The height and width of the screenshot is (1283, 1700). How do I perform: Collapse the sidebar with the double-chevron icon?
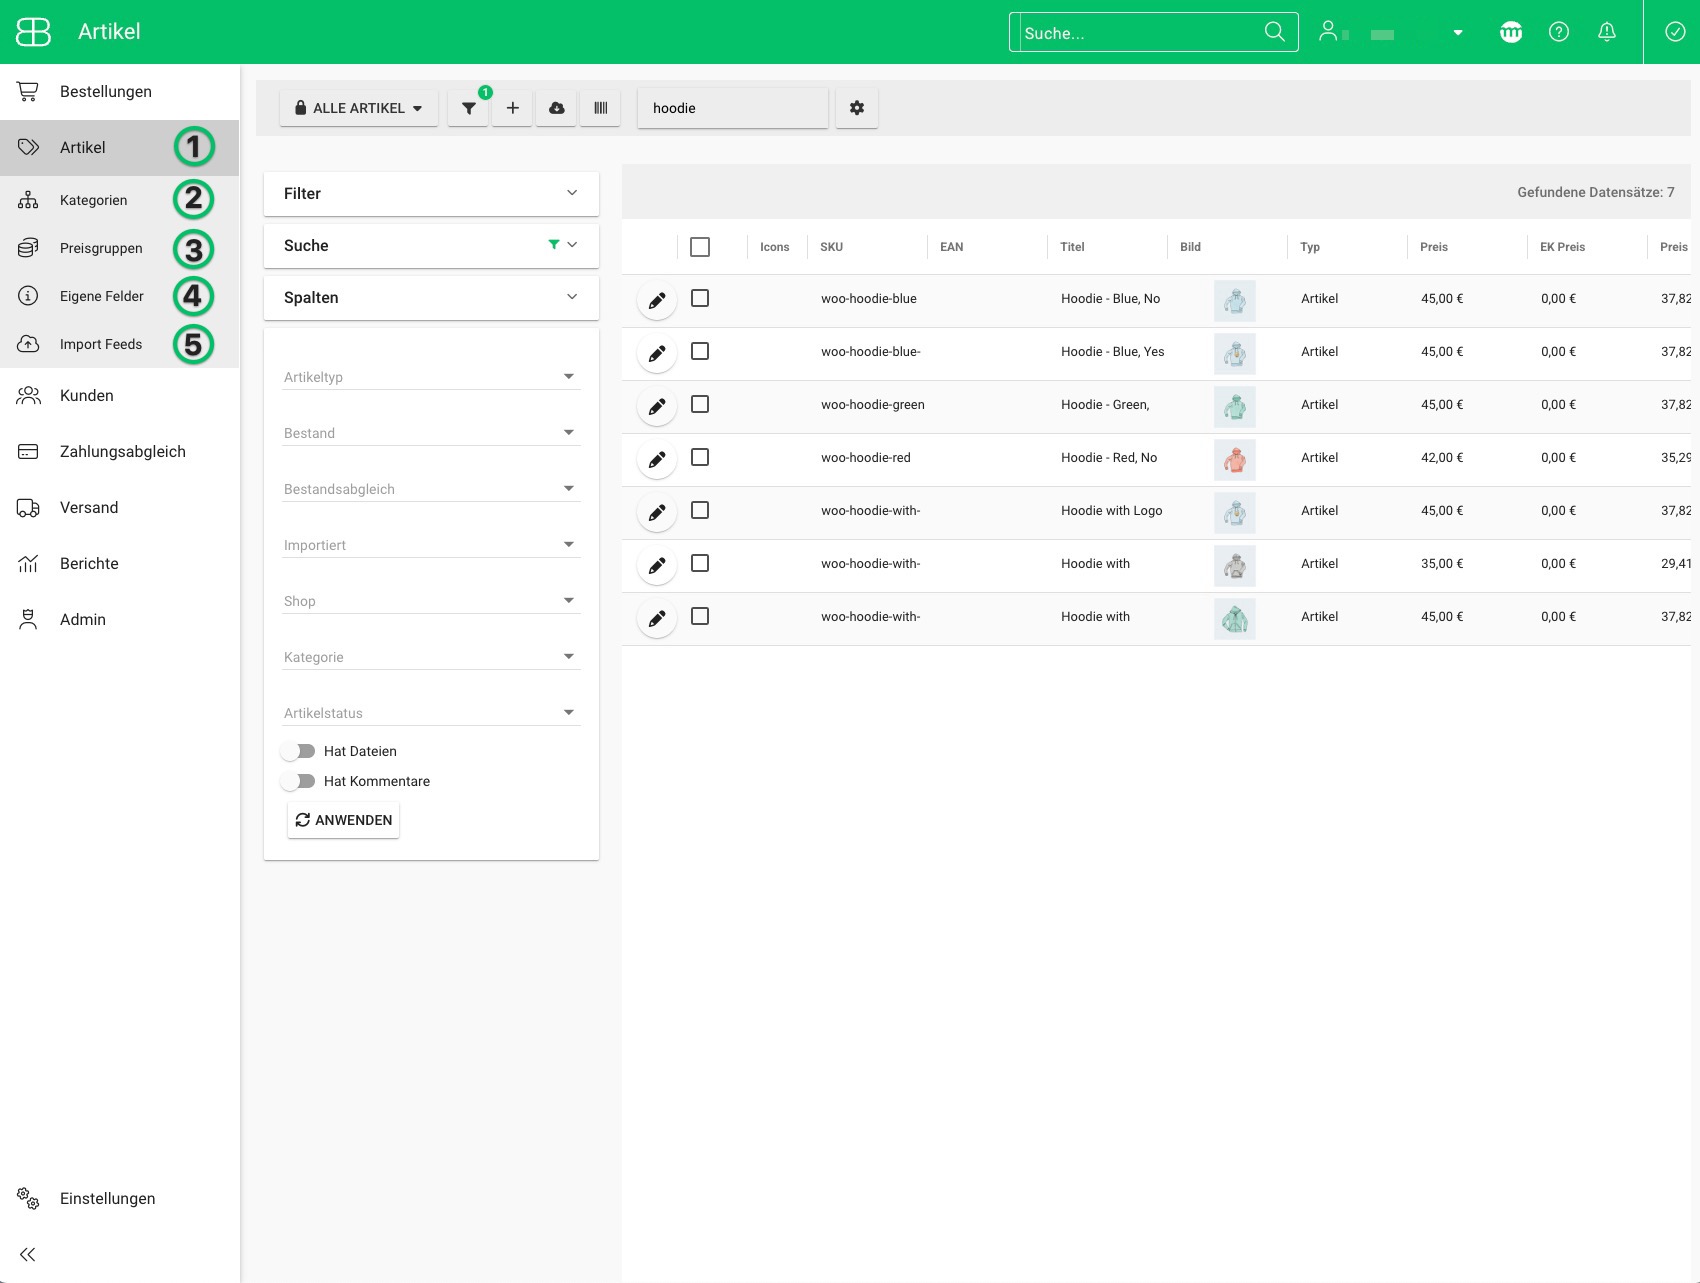click(28, 1254)
